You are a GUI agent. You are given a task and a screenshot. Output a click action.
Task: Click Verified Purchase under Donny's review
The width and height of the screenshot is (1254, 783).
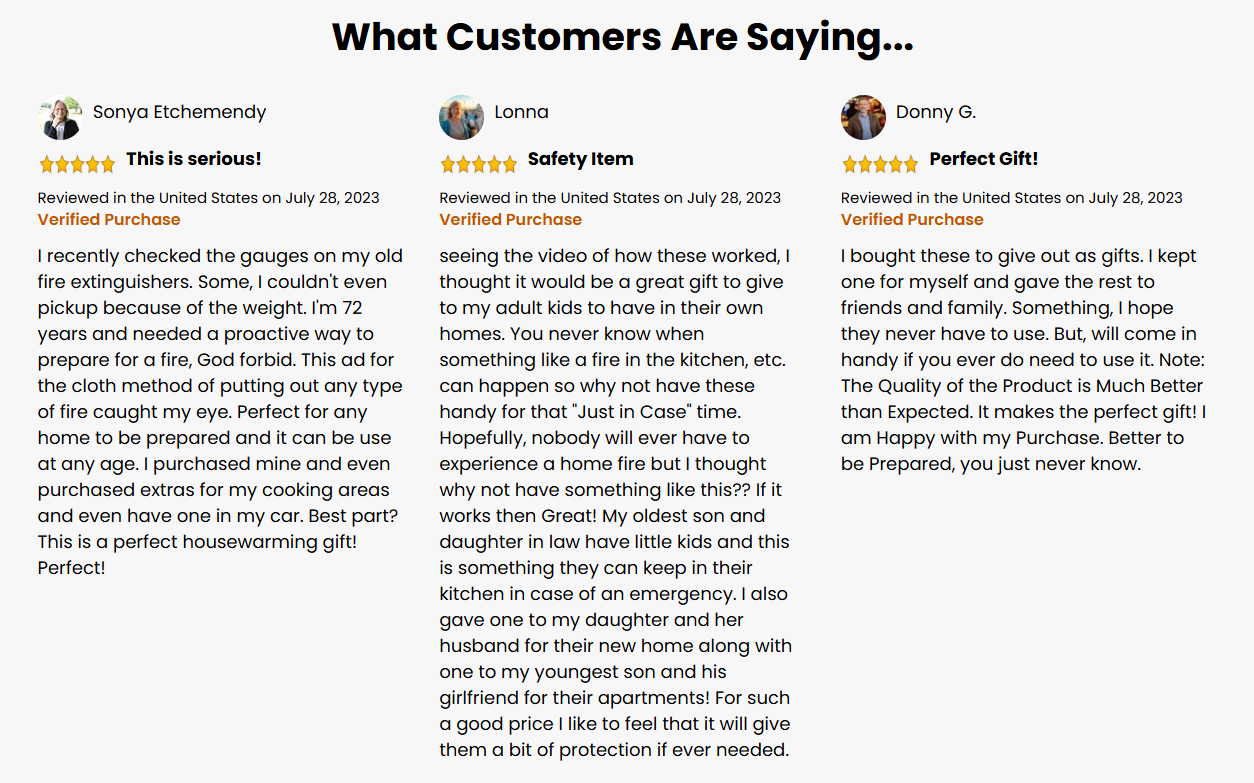(912, 220)
